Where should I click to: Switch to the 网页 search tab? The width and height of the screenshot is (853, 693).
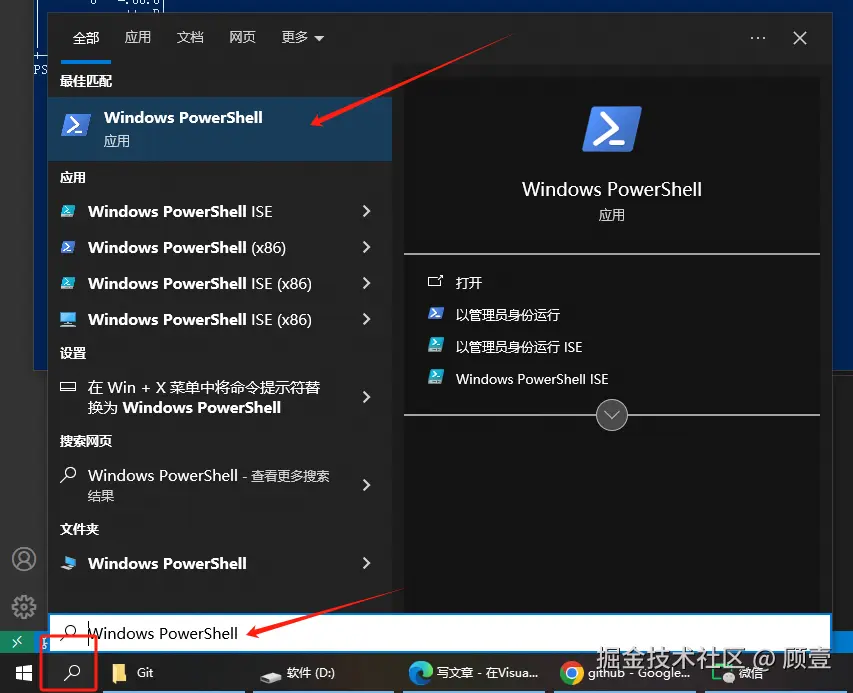tap(242, 37)
